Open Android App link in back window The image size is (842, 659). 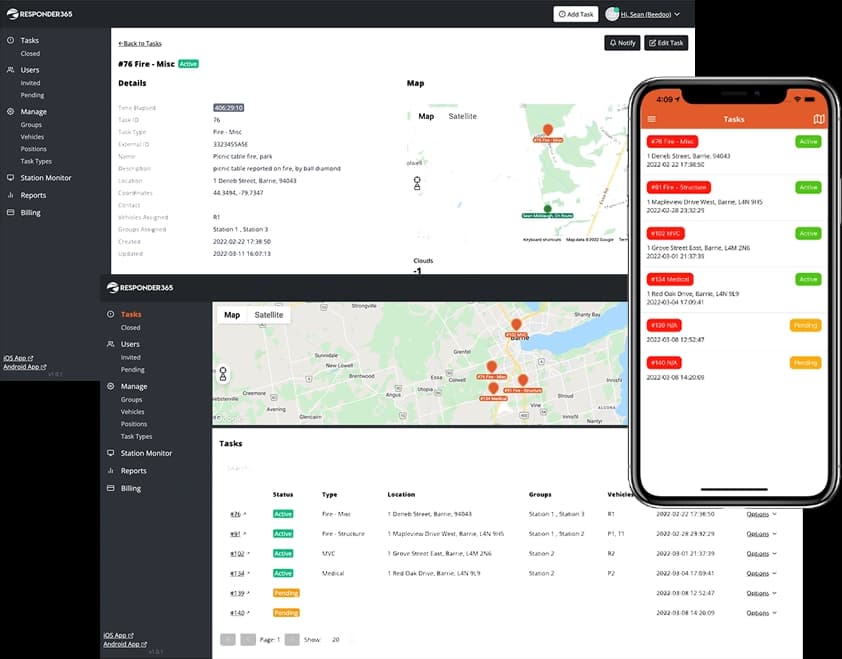tap(25, 367)
